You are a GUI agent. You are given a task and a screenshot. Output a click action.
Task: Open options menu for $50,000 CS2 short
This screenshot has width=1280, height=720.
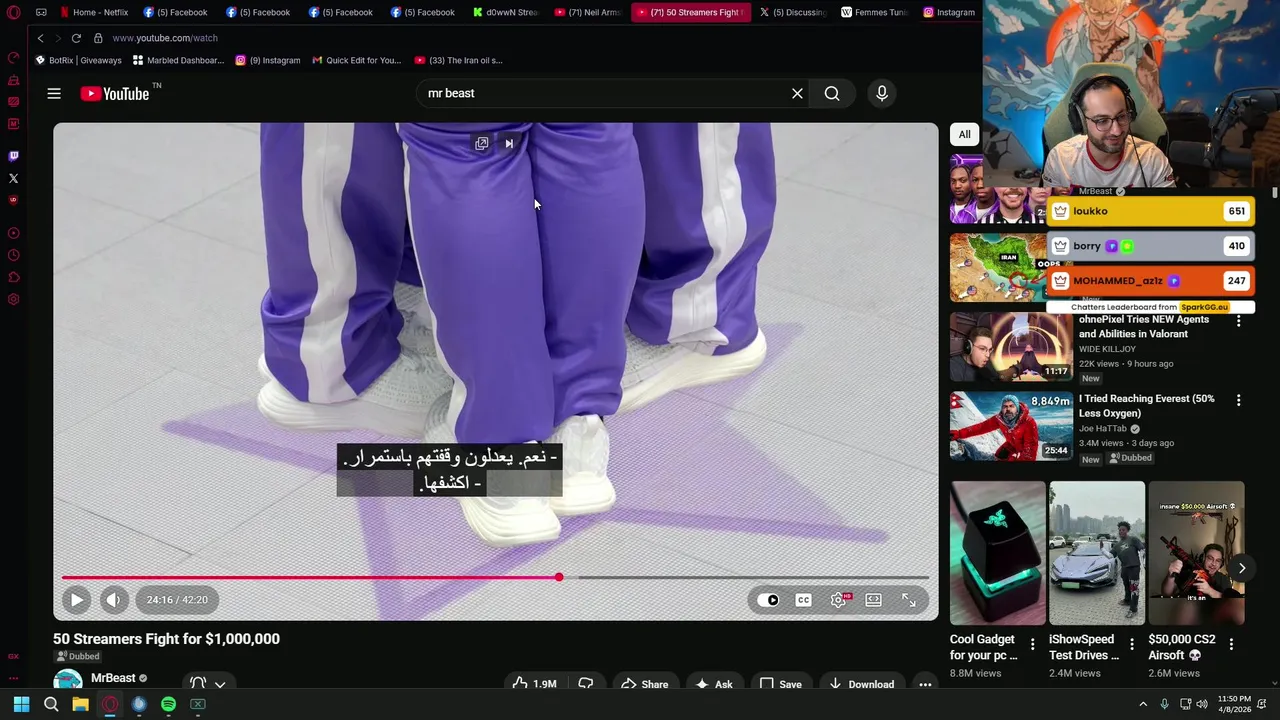point(1231,644)
